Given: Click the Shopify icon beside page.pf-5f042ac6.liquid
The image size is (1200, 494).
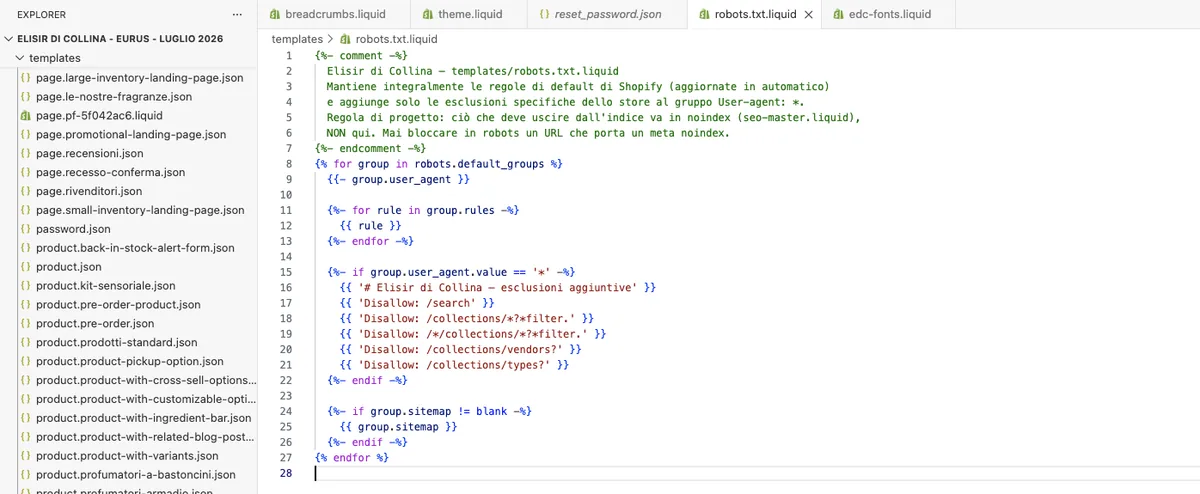Looking at the screenshot, I should [25, 115].
